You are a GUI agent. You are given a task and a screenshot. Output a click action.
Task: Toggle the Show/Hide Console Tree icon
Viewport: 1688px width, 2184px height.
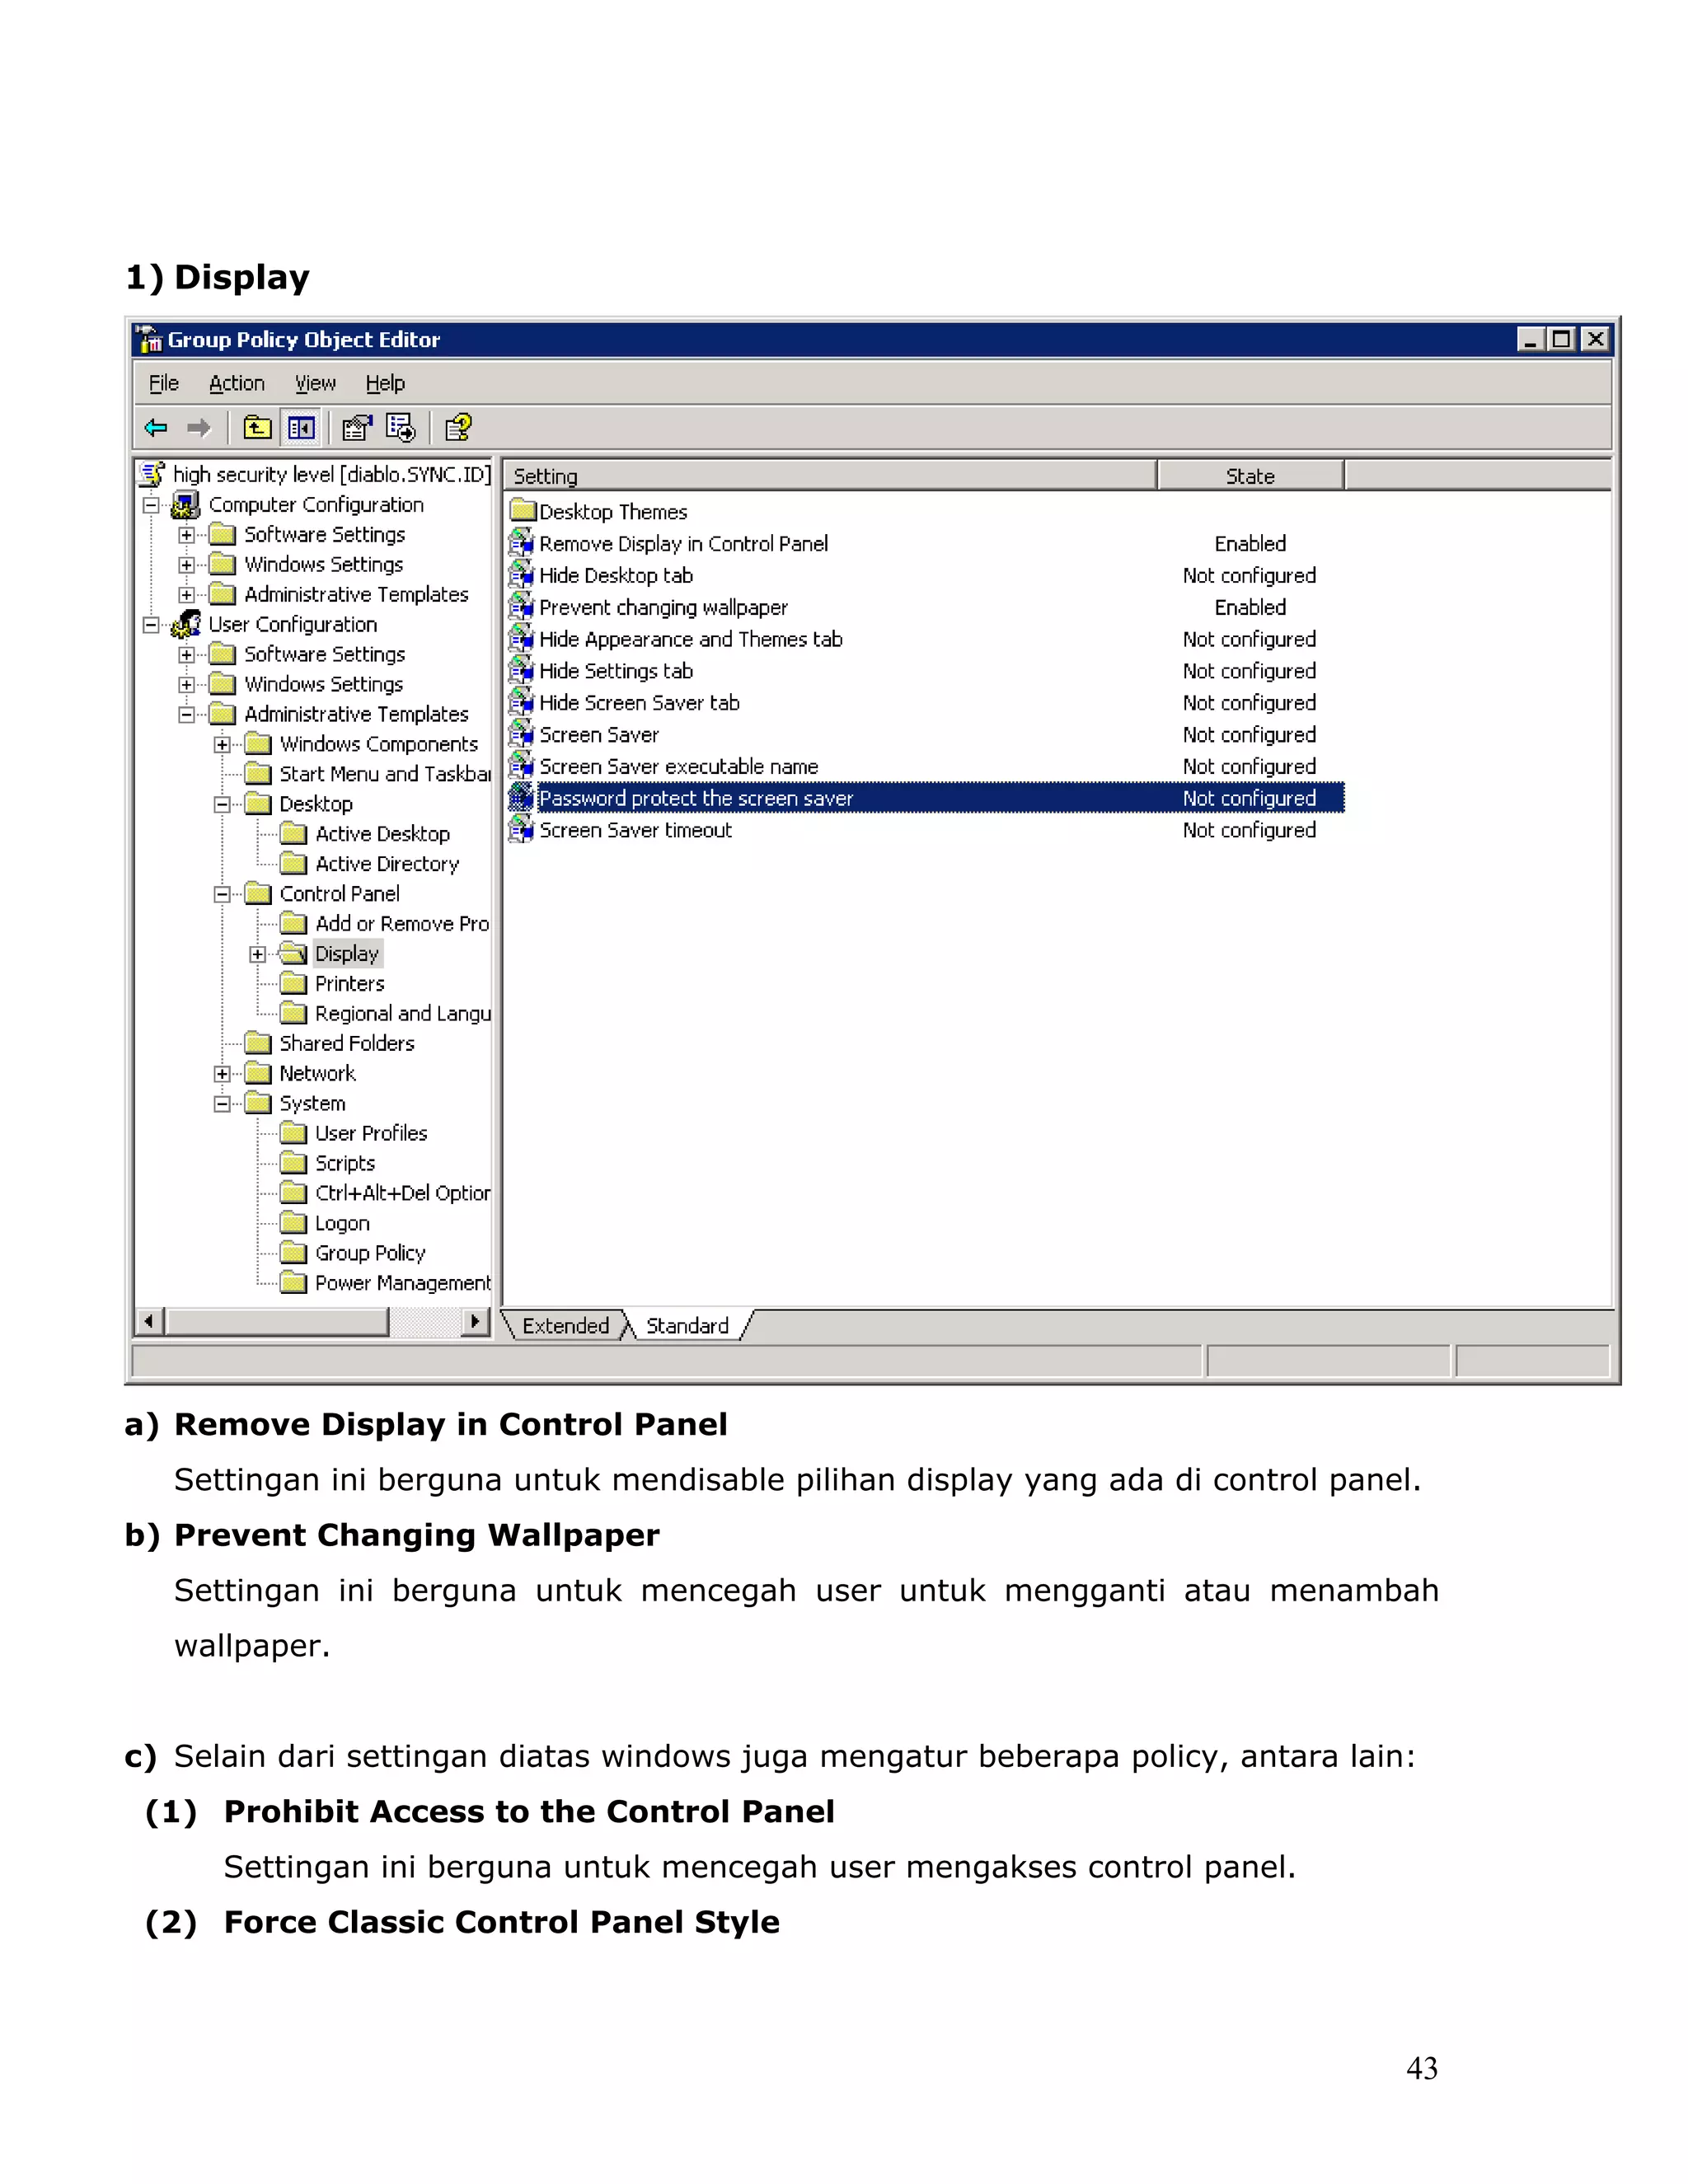[x=301, y=428]
